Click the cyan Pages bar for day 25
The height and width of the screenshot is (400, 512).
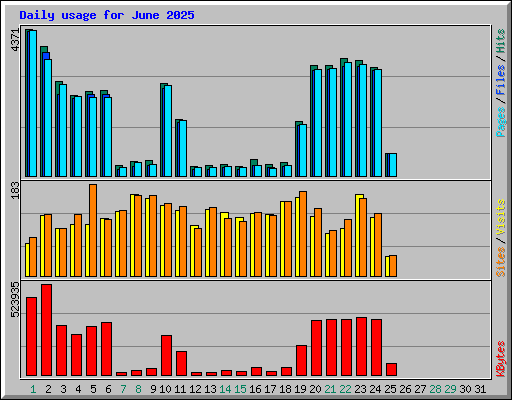pos(393,165)
